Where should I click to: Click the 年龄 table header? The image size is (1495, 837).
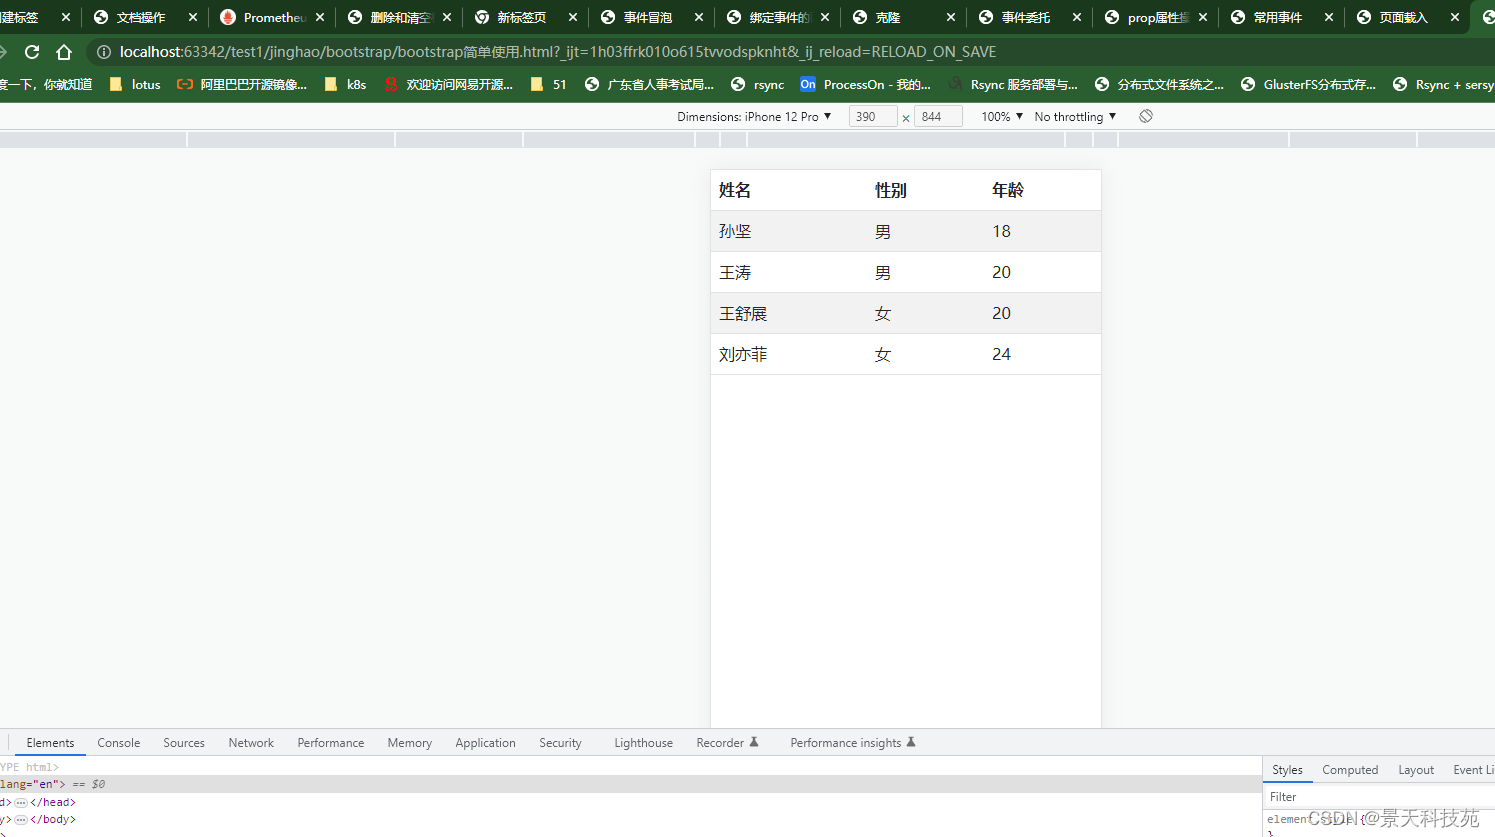pyautogui.click(x=1008, y=190)
